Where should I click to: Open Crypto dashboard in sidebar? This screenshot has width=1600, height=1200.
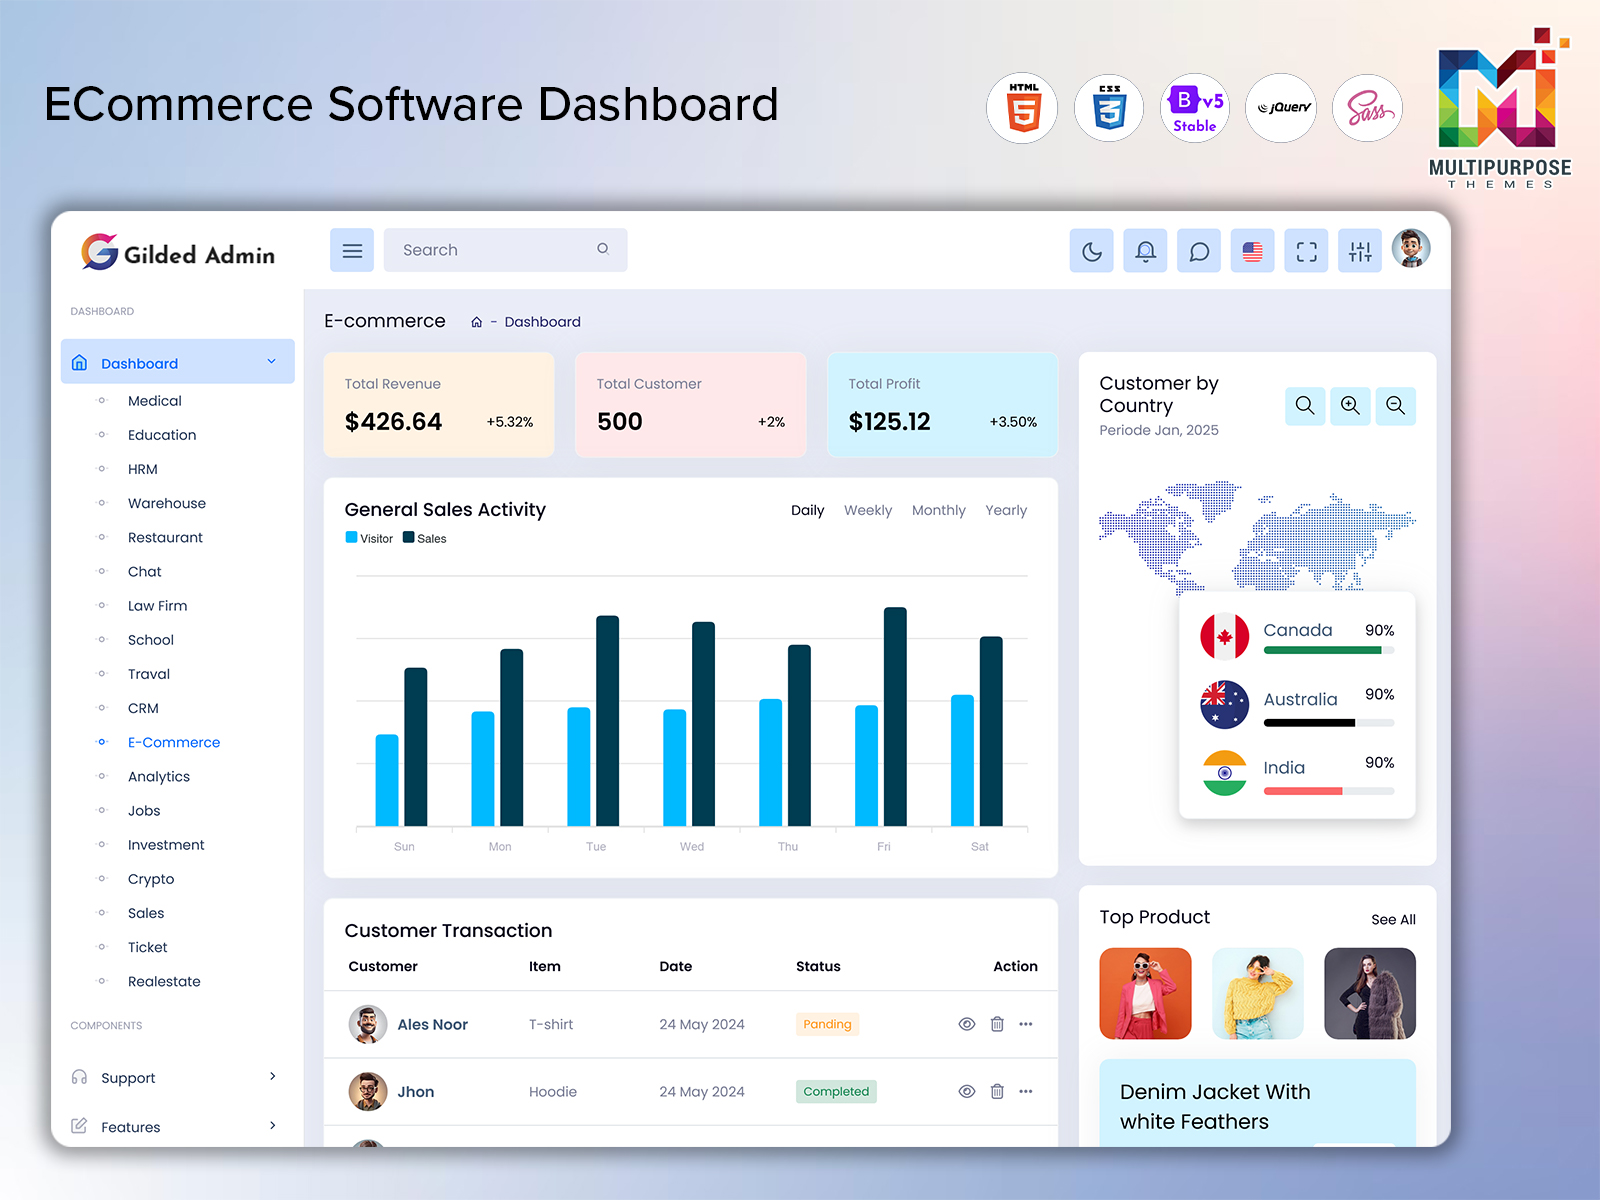(x=151, y=879)
